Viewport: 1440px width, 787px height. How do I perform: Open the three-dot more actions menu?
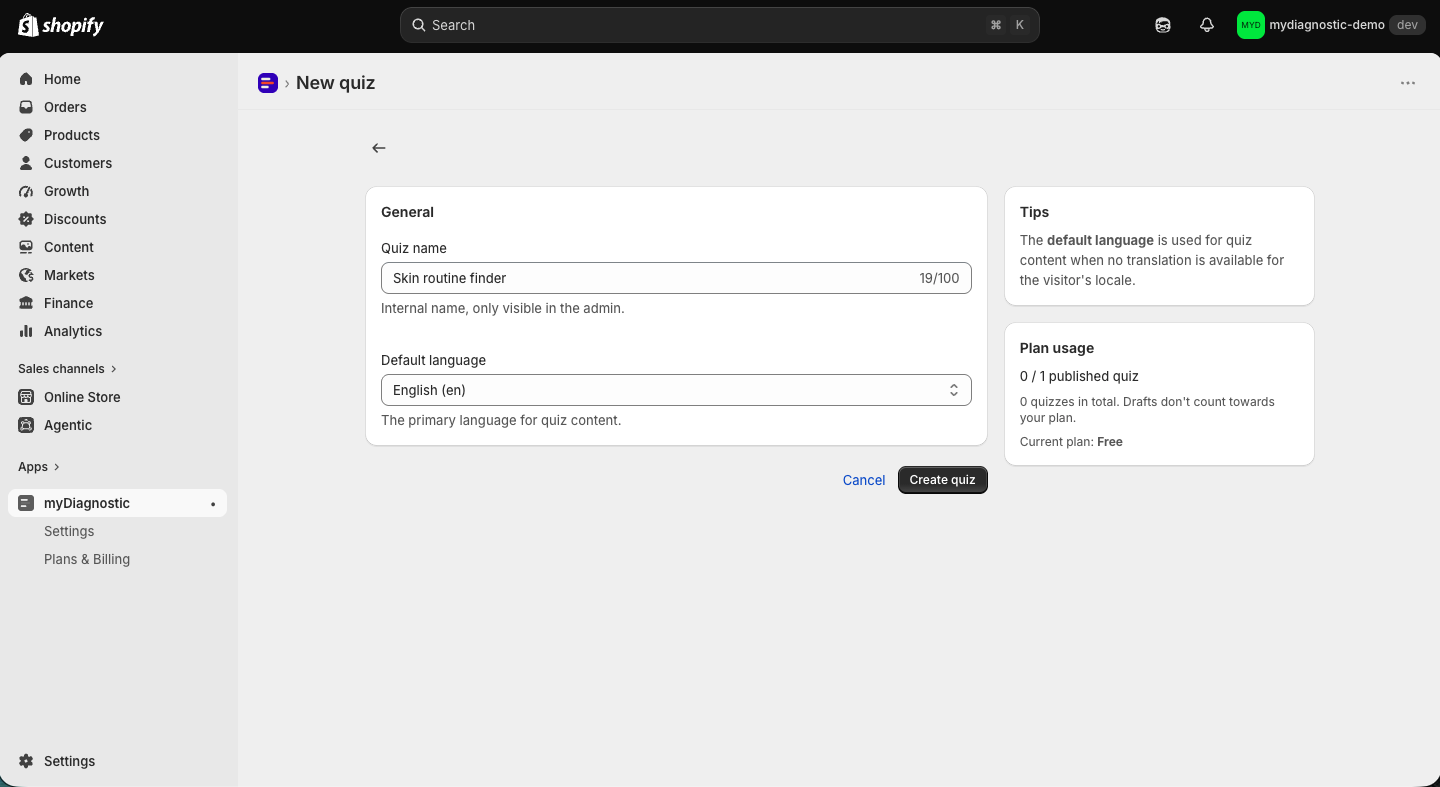tap(1408, 83)
